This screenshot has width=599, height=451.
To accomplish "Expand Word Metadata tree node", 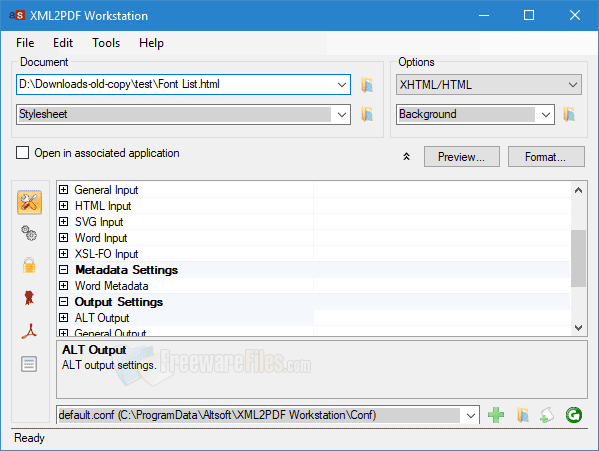I will click(64, 286).
